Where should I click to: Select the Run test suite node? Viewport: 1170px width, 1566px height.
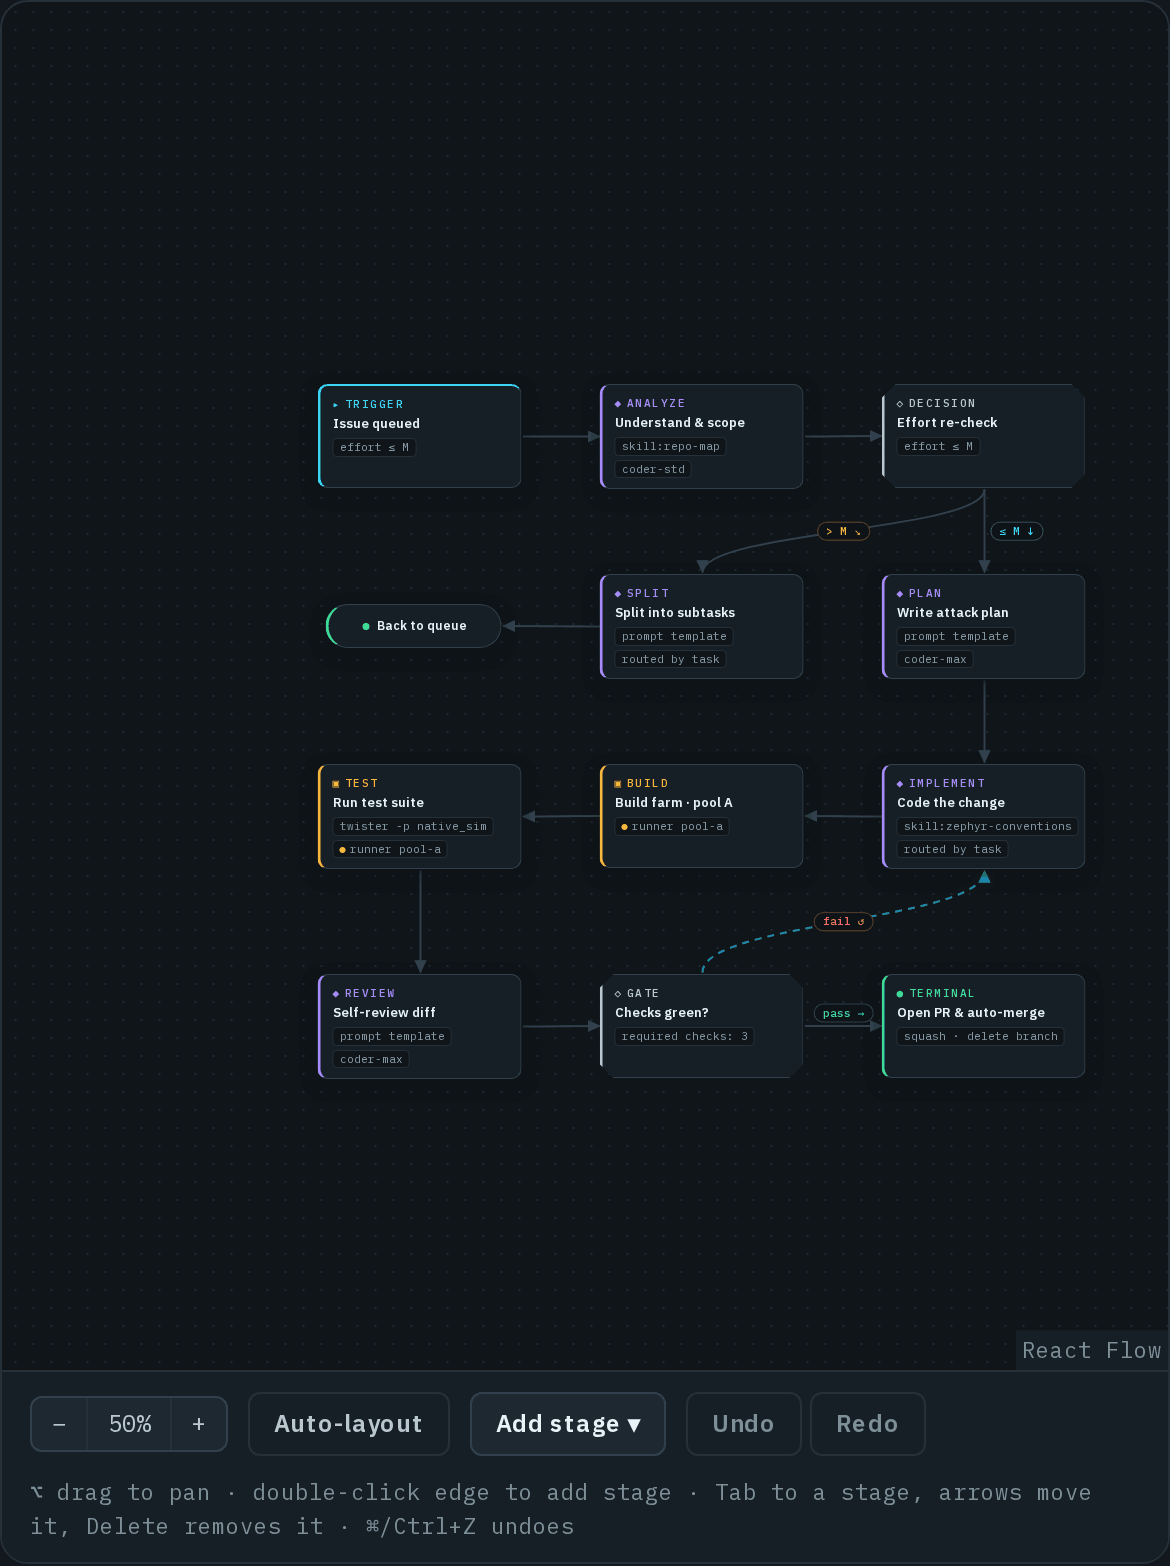(x=420, y=816)
